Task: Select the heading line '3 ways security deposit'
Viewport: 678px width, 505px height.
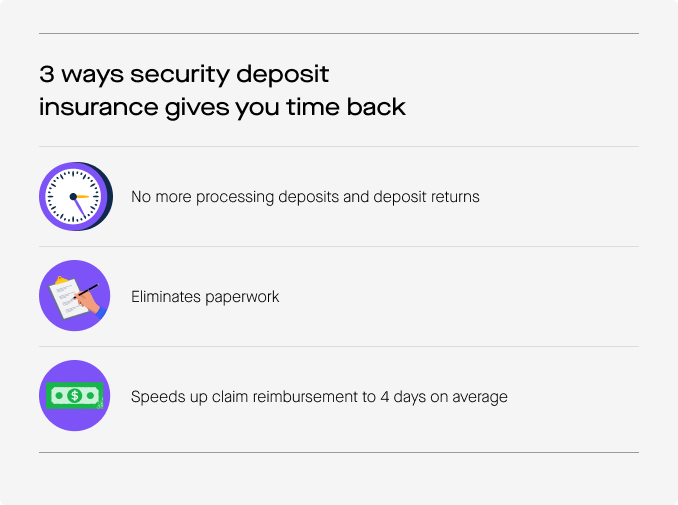Action: click(184, 75)
